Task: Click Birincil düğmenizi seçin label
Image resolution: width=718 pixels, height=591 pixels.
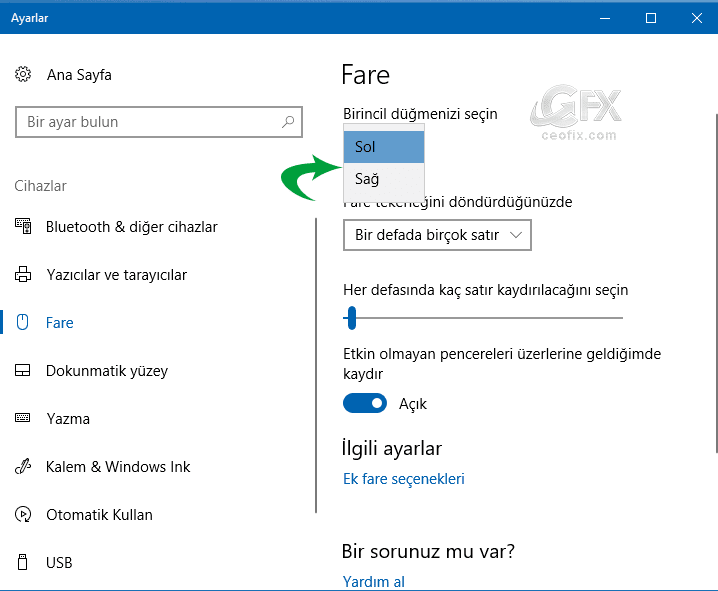Action: pyautogui.click(x=420, y=114)
